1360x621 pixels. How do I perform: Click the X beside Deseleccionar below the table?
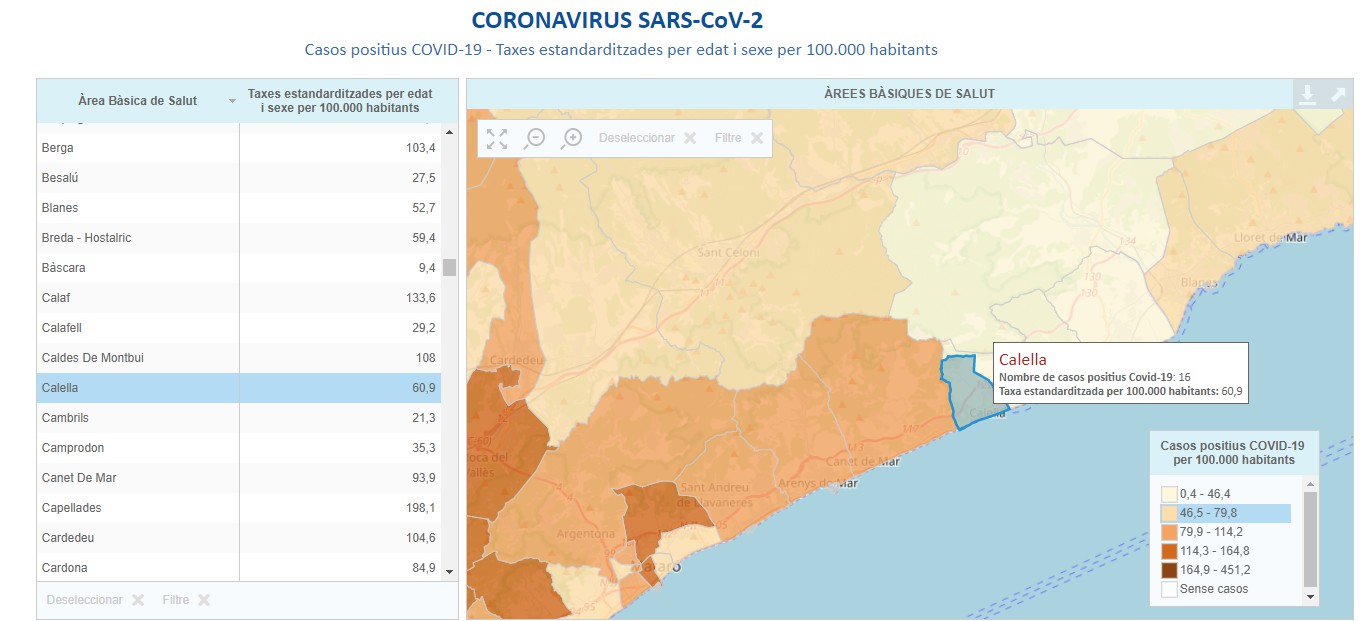point(138,600)
